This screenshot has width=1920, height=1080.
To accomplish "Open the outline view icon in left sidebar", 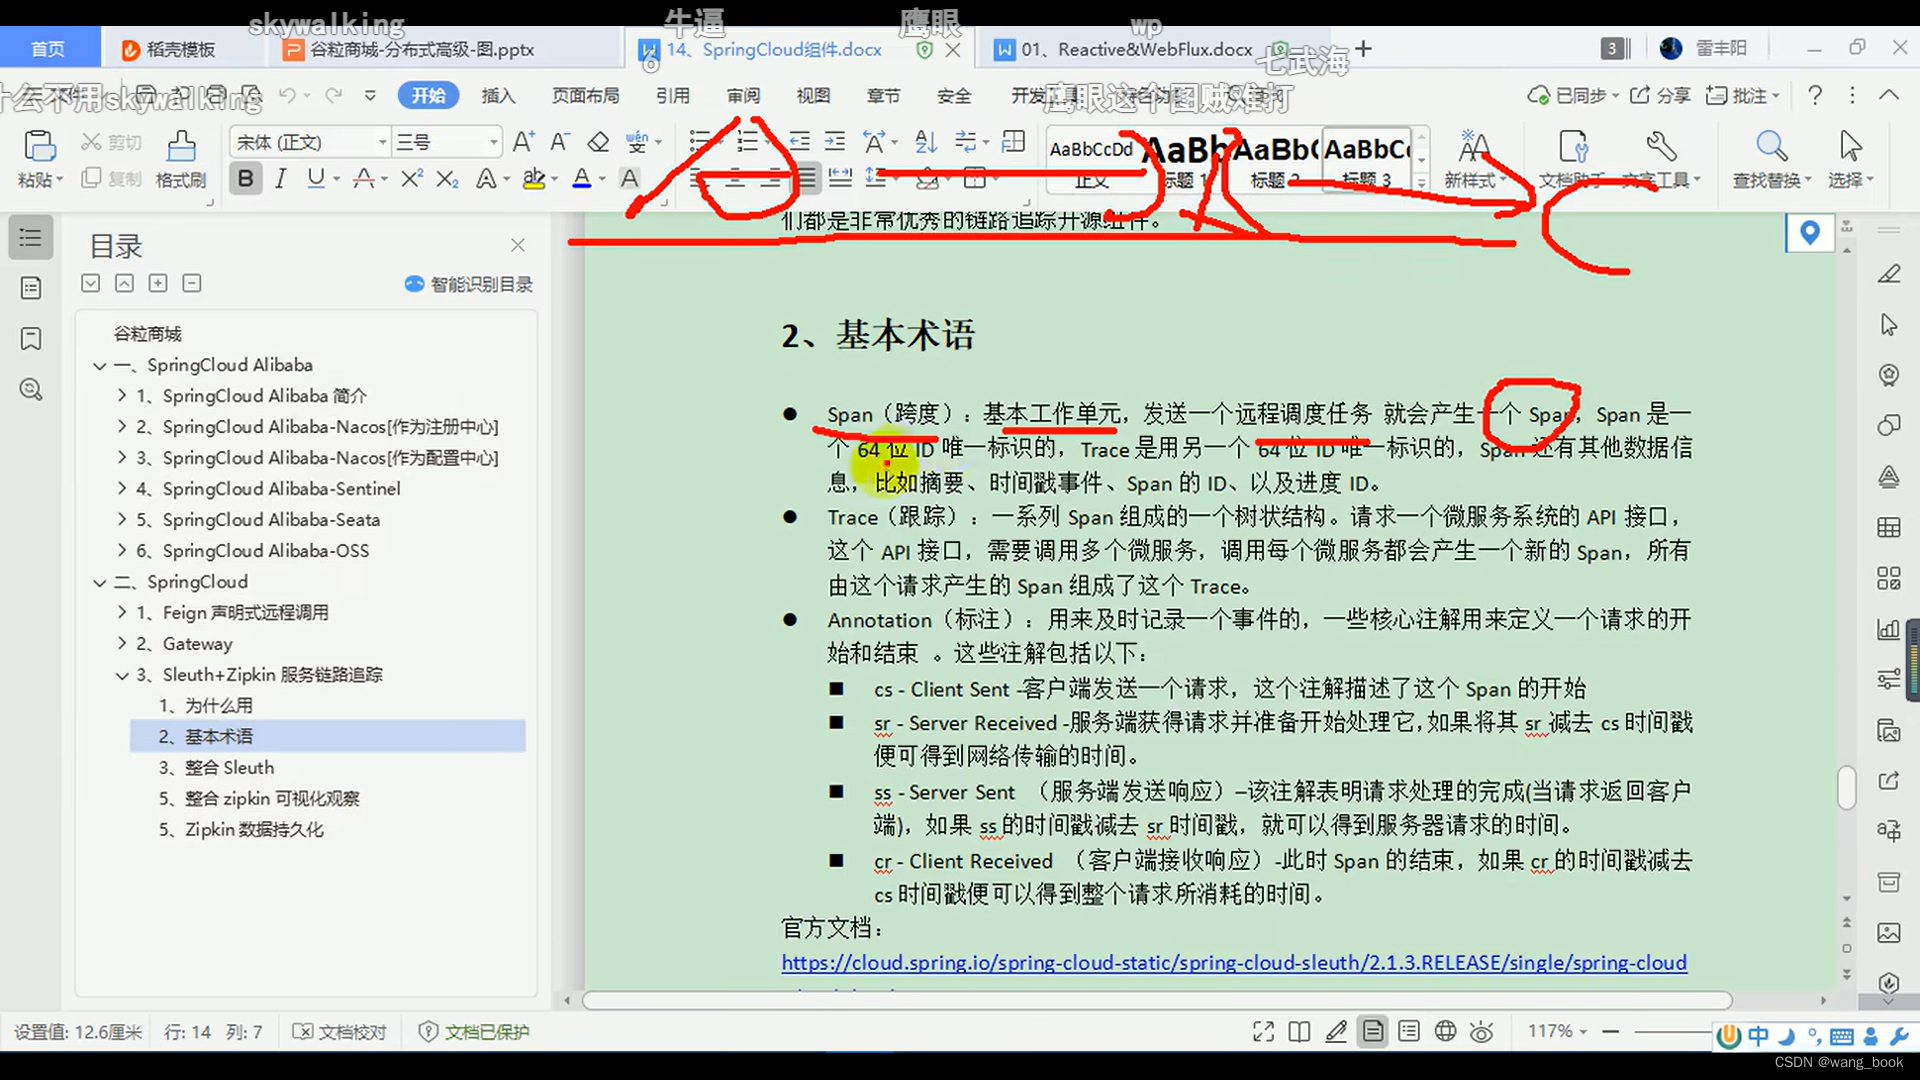I will pyautogui.click(x=30, y=238).
